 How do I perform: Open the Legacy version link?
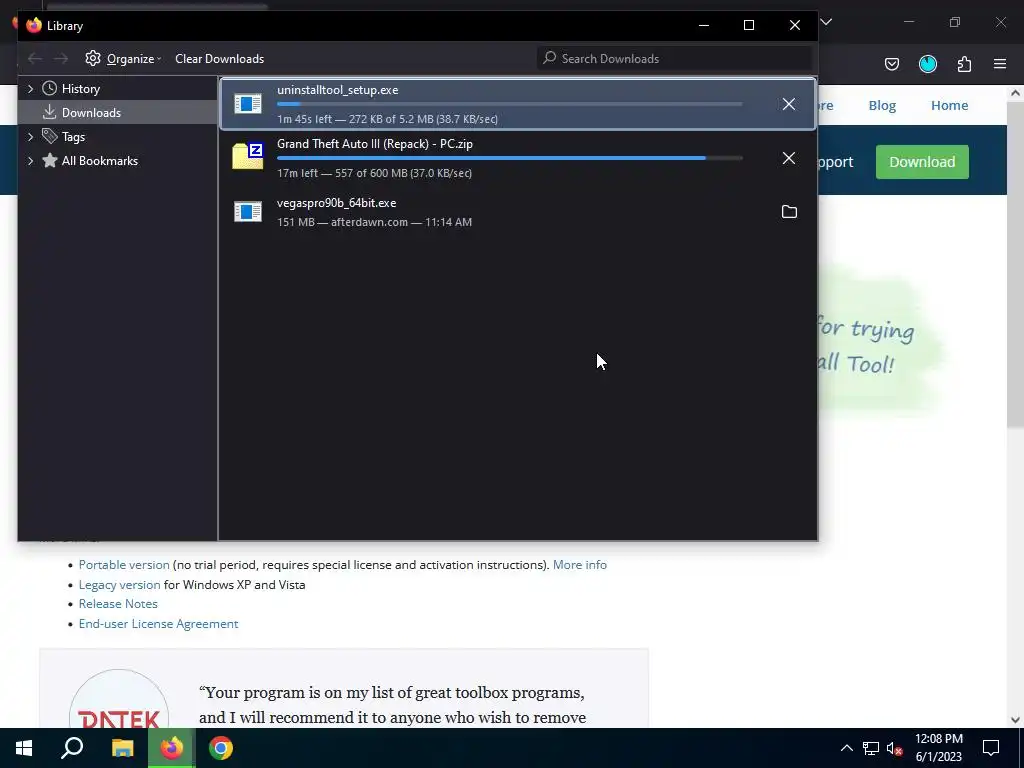[x=120, y=584]
